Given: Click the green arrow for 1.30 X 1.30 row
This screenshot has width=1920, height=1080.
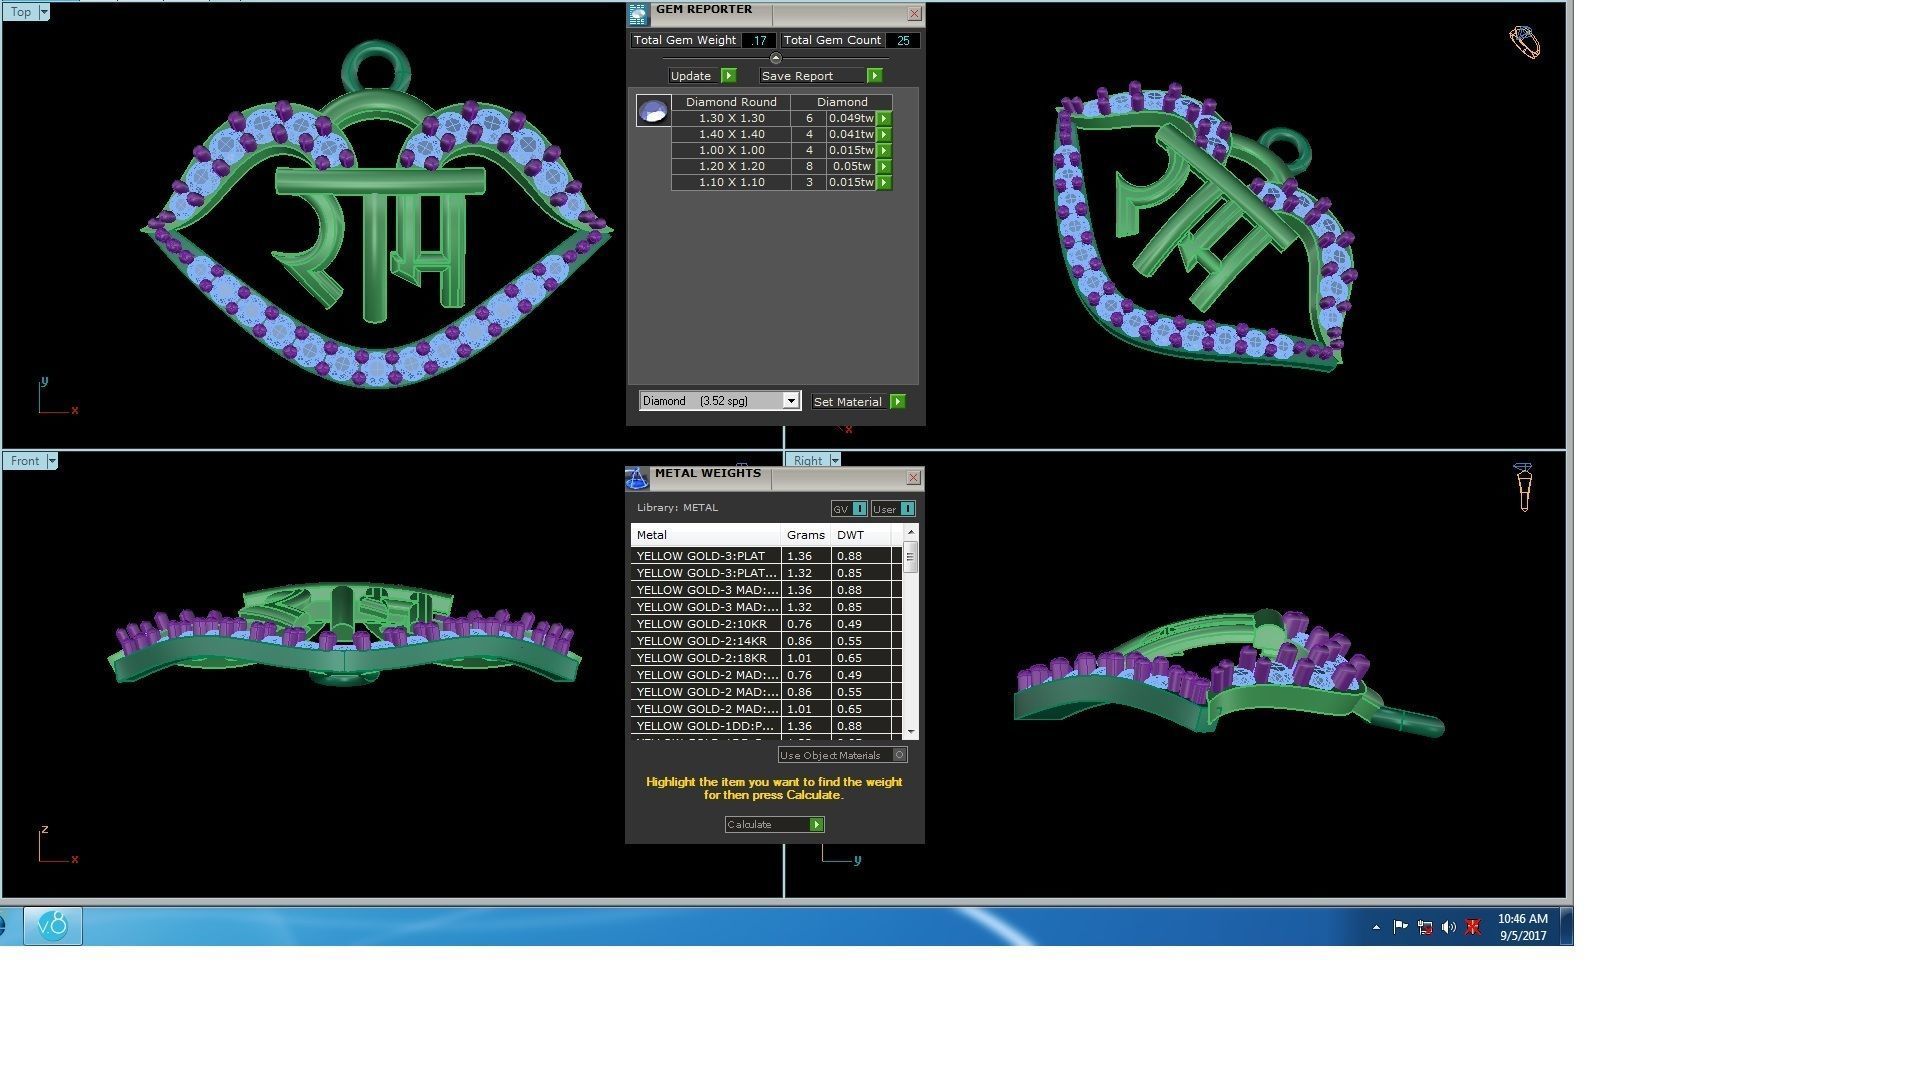Looking at the screenshot, I should 884,118.
